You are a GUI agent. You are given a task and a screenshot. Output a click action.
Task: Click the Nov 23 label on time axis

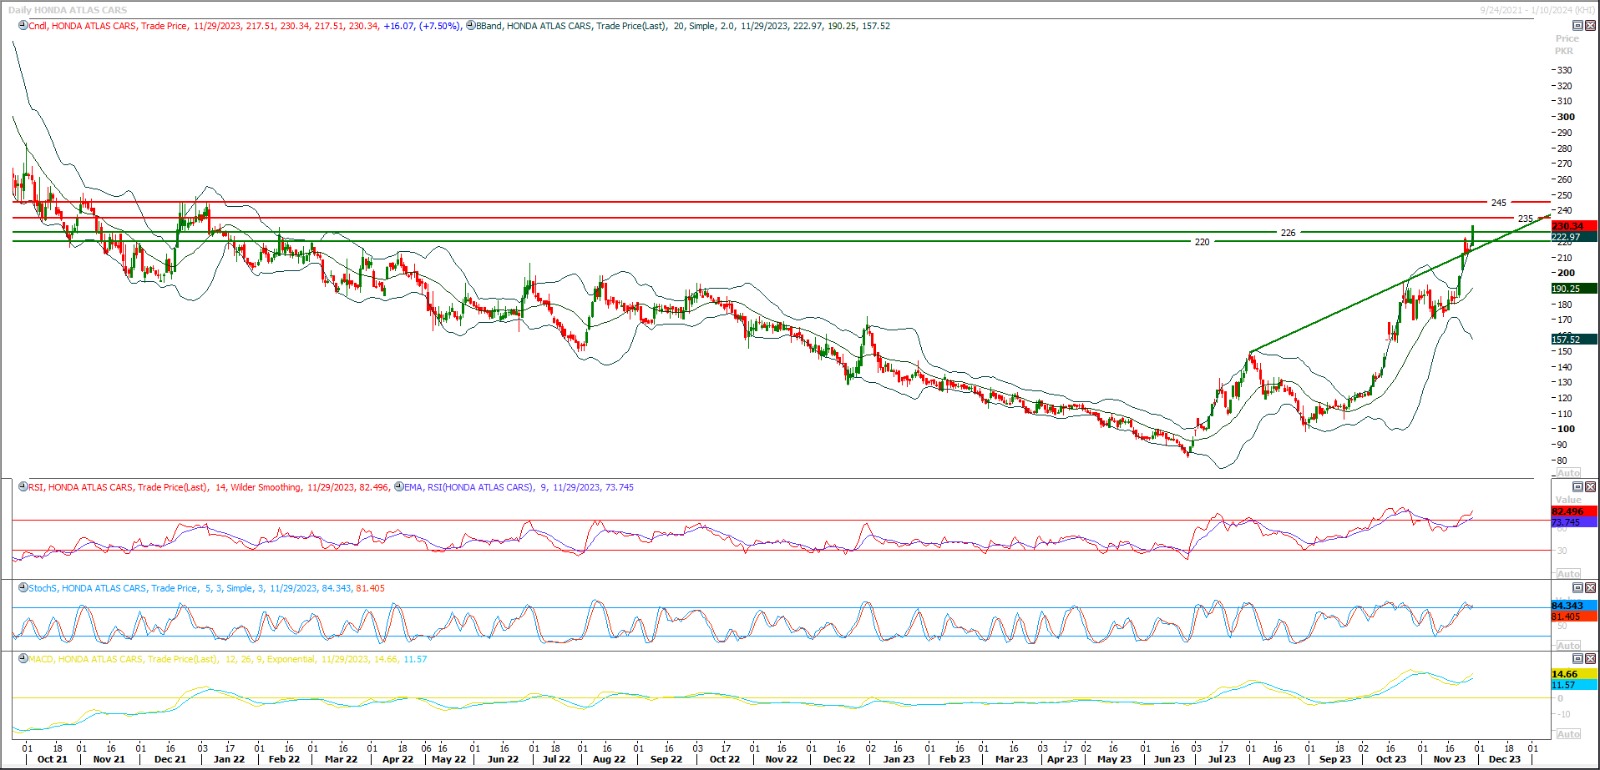click(1449, 759)
